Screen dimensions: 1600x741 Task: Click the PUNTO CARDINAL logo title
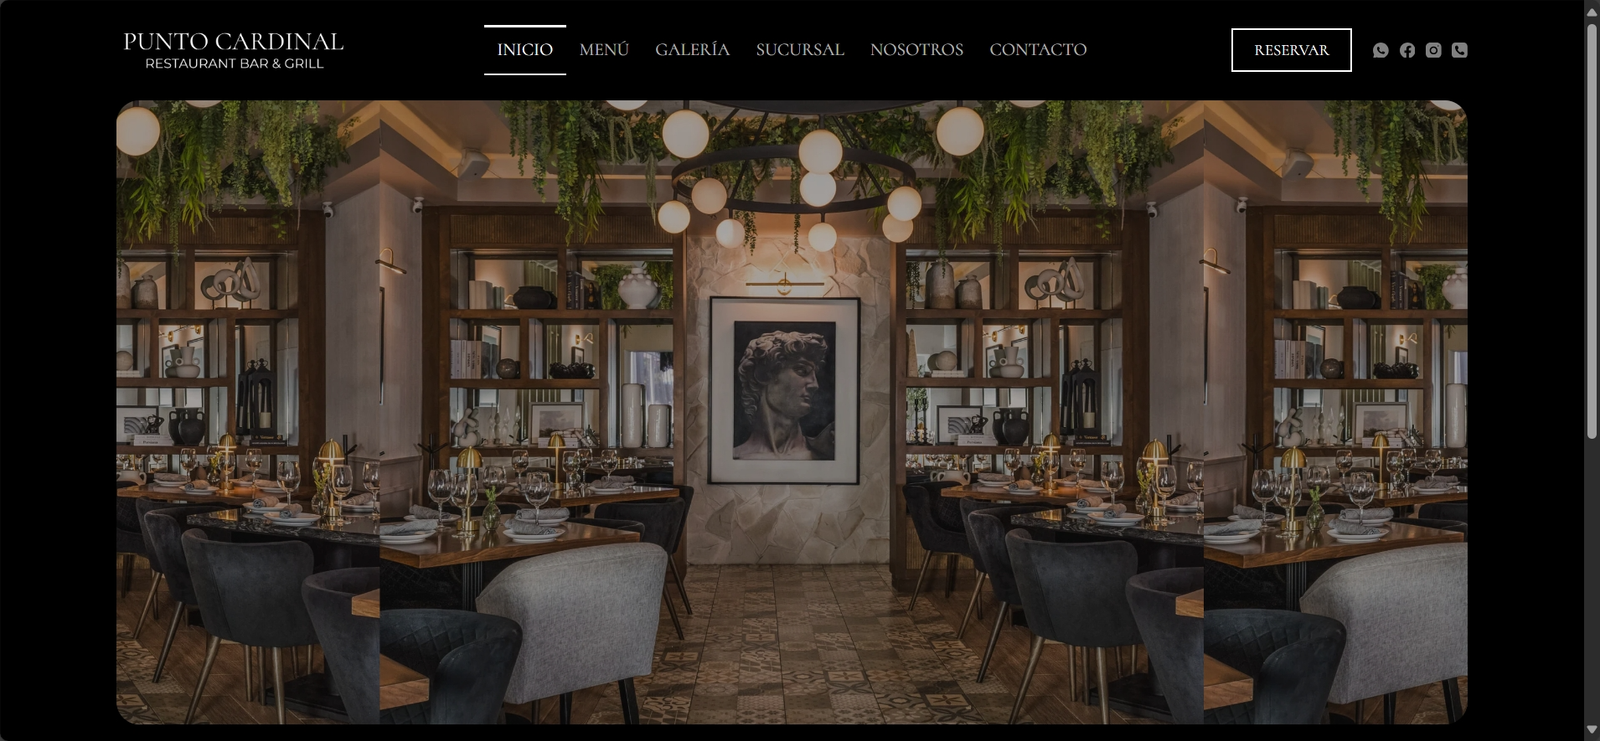(233, 41)
